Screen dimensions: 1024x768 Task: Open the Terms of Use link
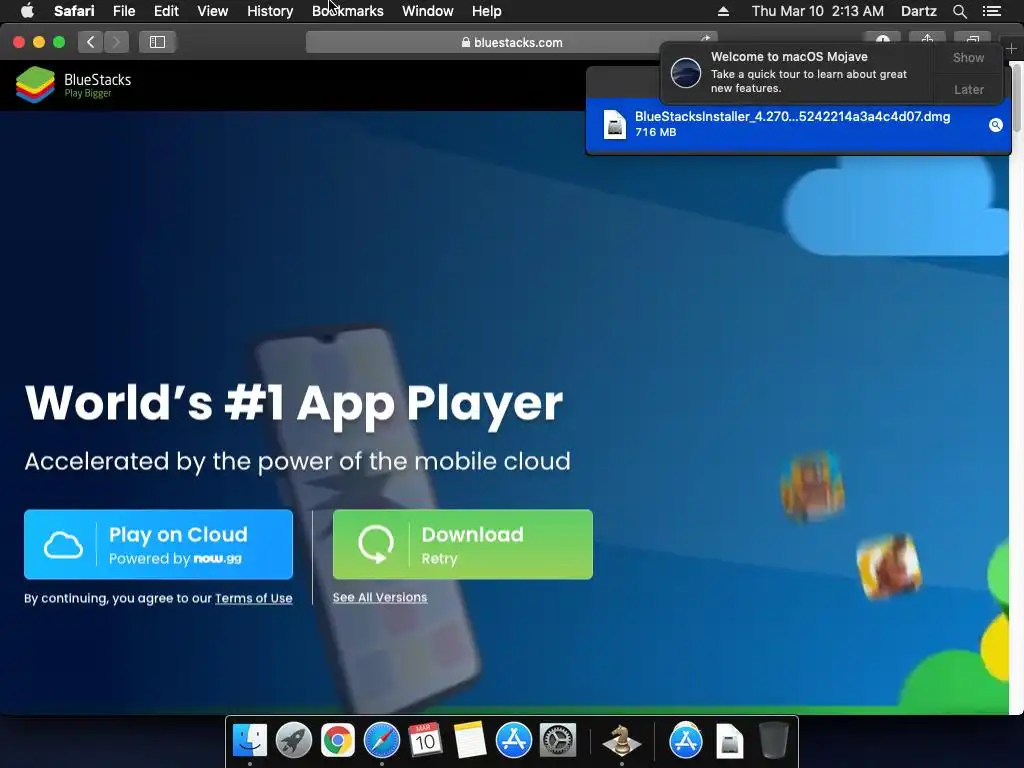click(x=253, y=598)
